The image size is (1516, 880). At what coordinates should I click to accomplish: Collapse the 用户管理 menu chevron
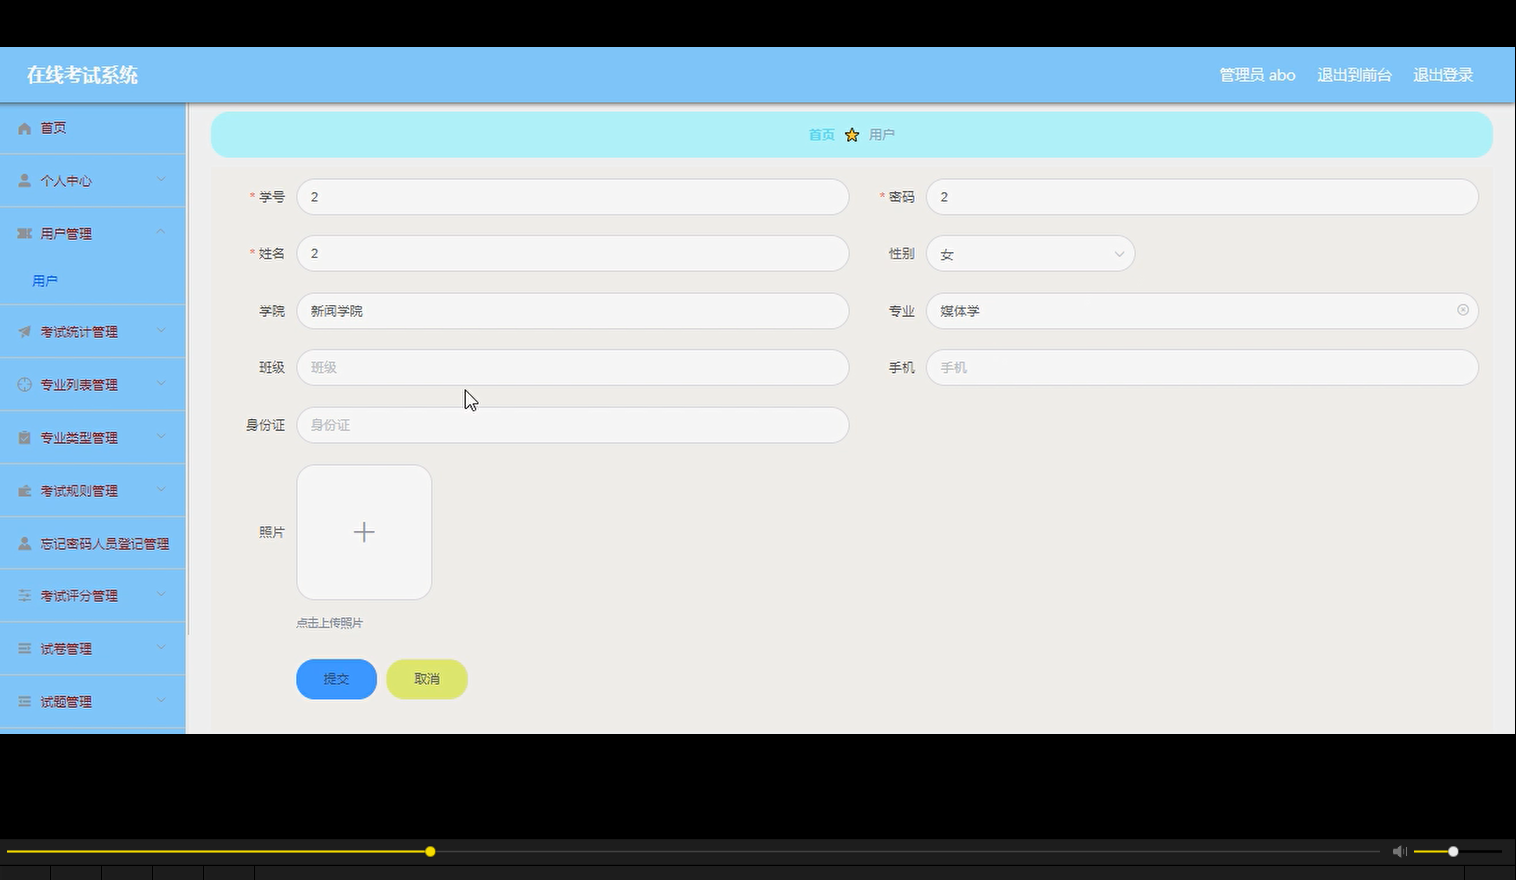pos(161,232)
